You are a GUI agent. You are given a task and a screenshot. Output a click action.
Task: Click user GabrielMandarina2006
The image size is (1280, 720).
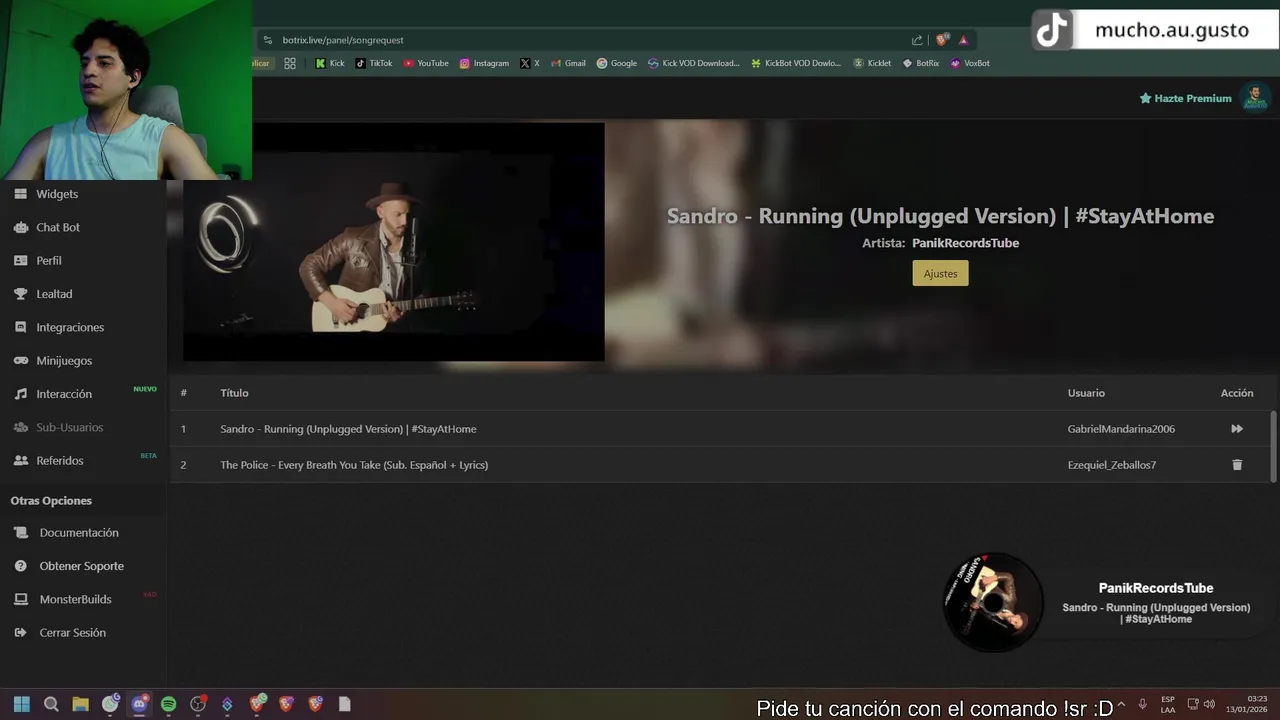pyautogui.click(x=1121, y=429)
